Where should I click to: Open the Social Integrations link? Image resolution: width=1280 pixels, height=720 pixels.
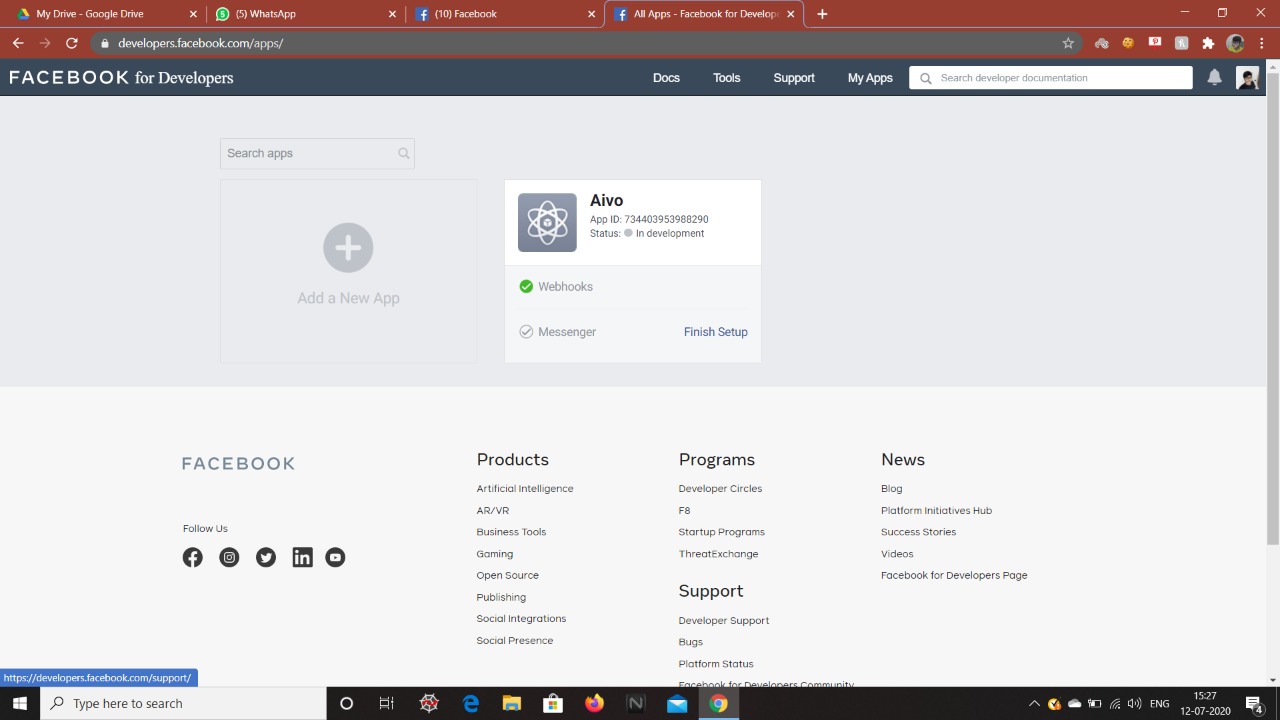click(x=521, y=619)
